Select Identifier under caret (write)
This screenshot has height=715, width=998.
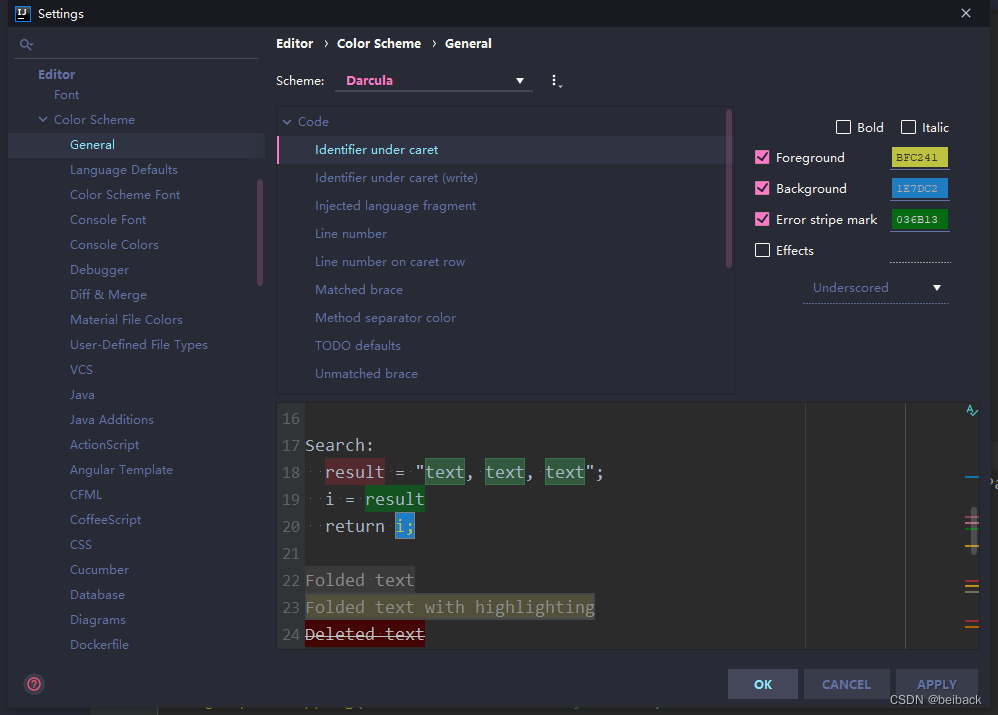click(x=396, y=178)
